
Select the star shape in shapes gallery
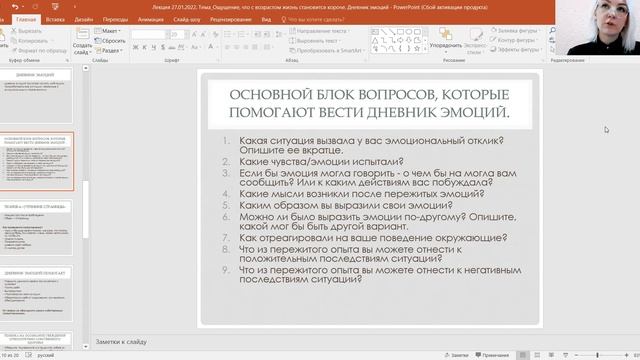click(417, 49)
